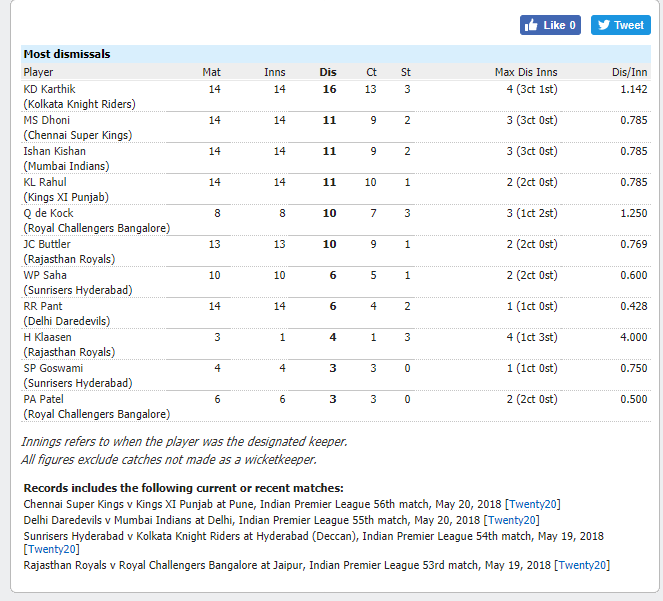Click the Ct column header
Image resolution: width=663 pixels, height=601 pixels.
point(371,72)
